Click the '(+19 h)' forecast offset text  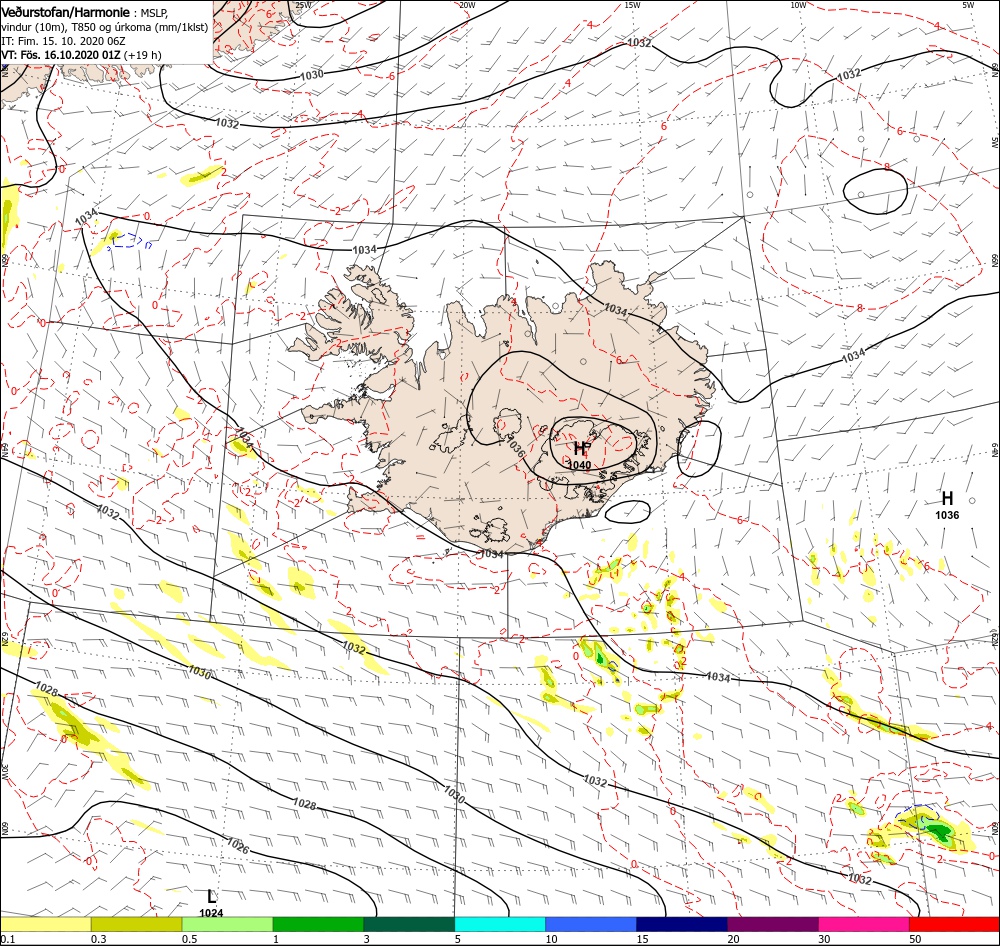click(x=142, y=55)
